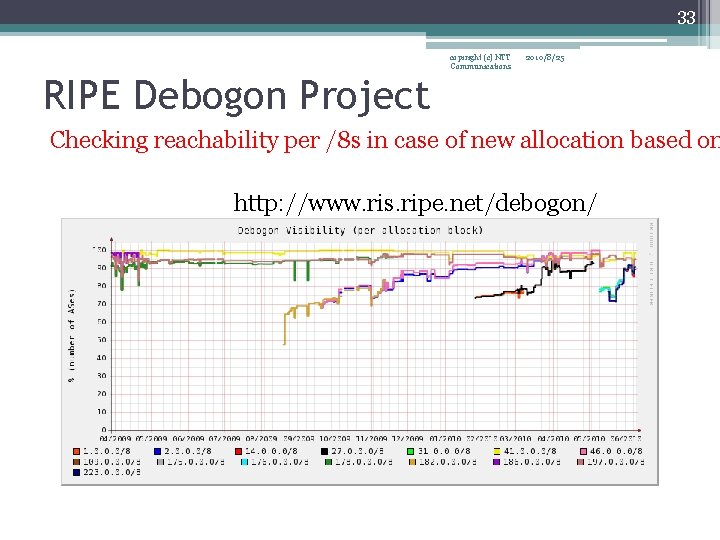Click the 223.0.0.0/8 legend label

tap(112, 472)
